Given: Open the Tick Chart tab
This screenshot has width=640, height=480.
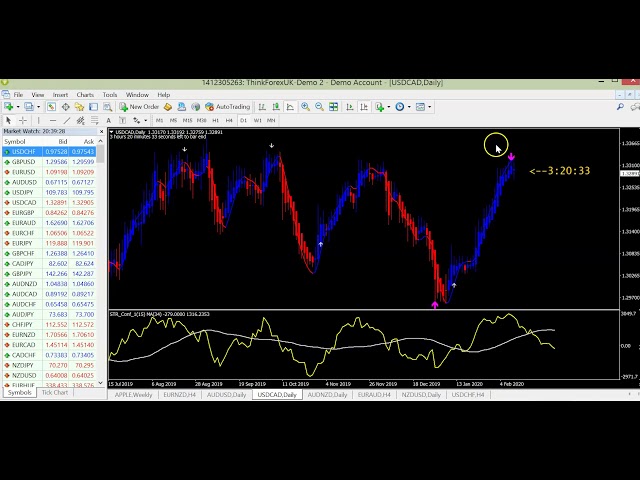Looking at the screenshot, I should tap(54, 393).
